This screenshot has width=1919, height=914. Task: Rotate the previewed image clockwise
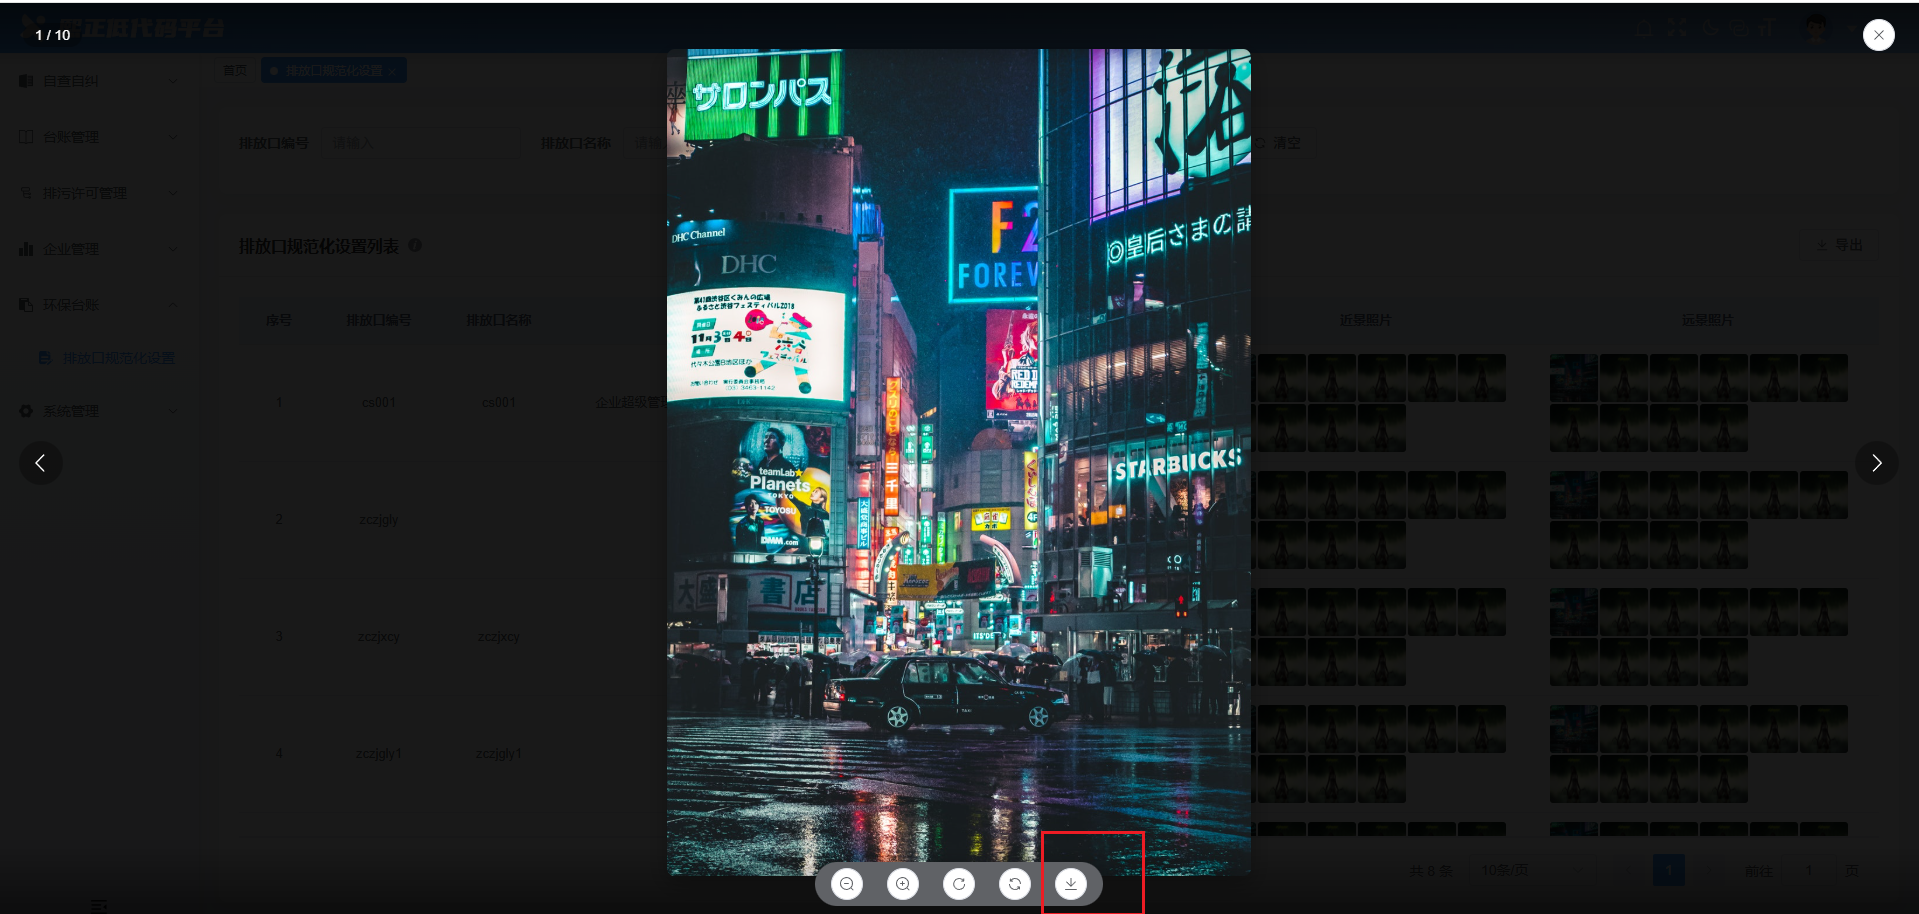(959, 884)
